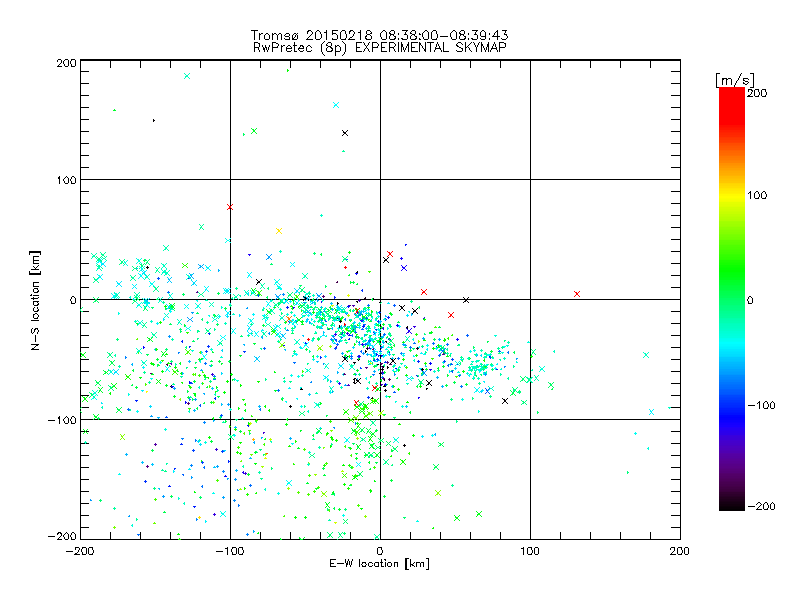Click the colorbar tick label "-100"
The width and height of the screenshot is (800, 600).
pos(761,405)
